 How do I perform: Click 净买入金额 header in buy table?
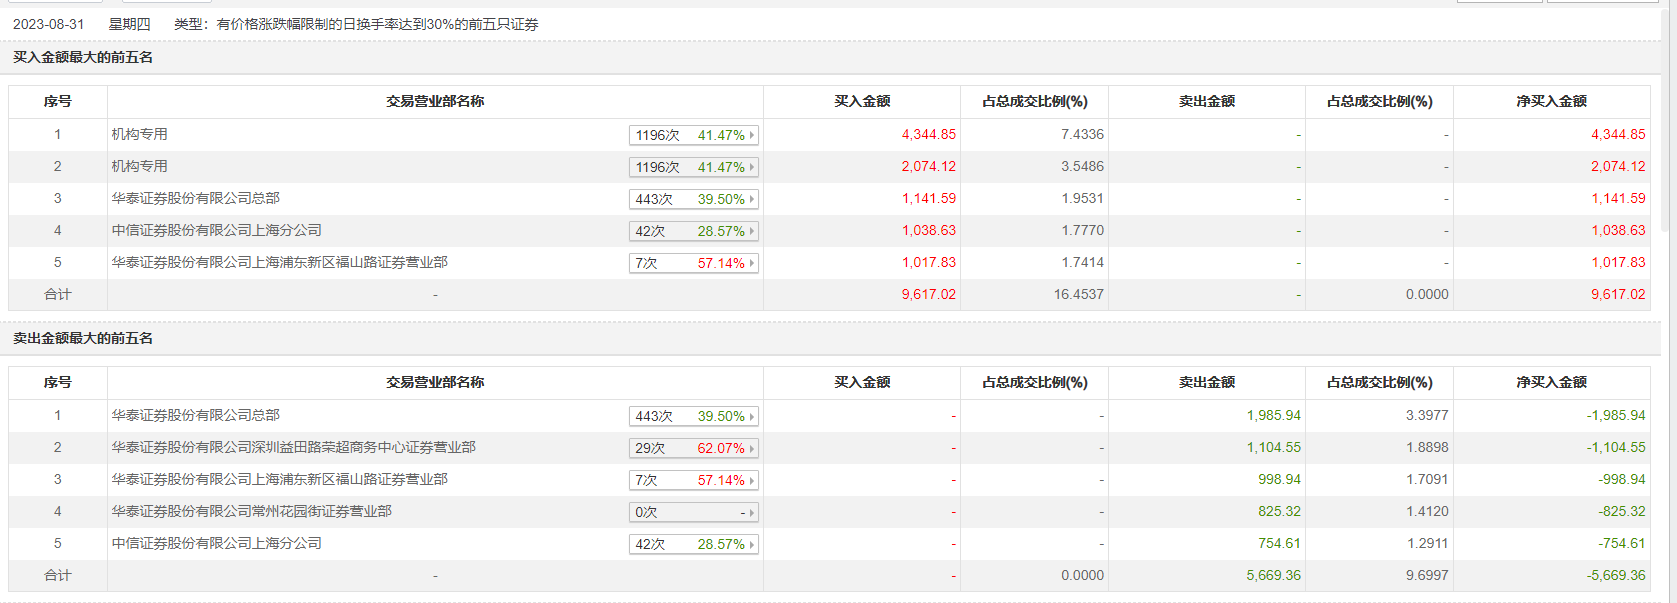(x=1551, y=101)
